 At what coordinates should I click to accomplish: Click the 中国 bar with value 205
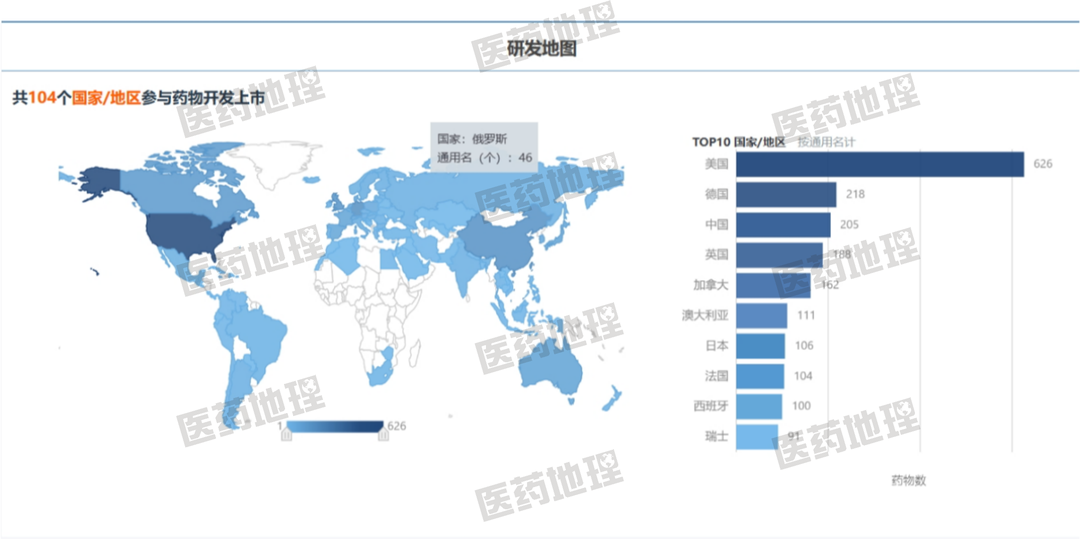pyautogui.click(x=783, y=225)
